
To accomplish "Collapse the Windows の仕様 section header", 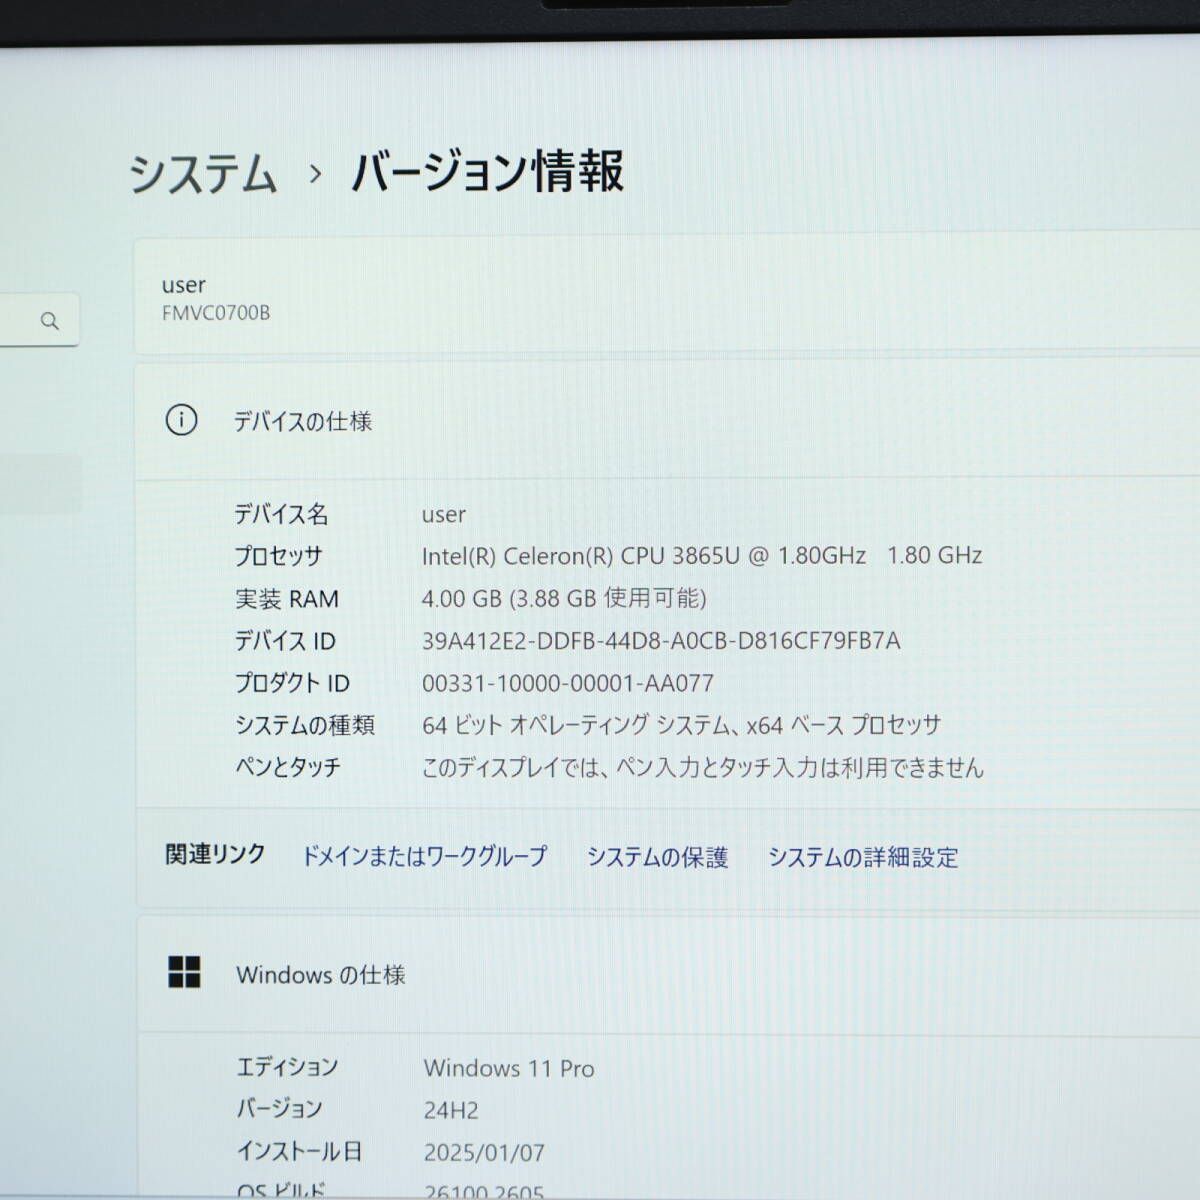I will click(667, 974).
